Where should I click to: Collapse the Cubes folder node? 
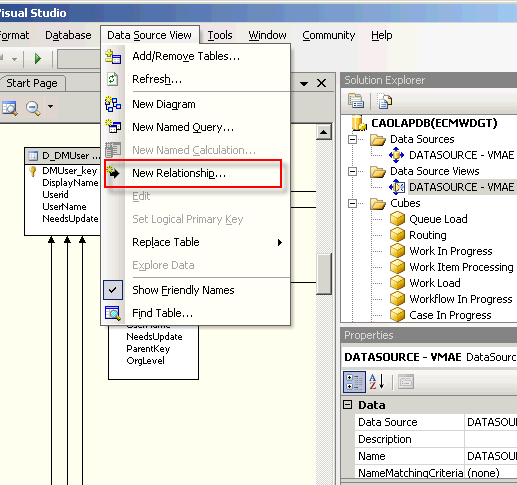pos(352,203)
